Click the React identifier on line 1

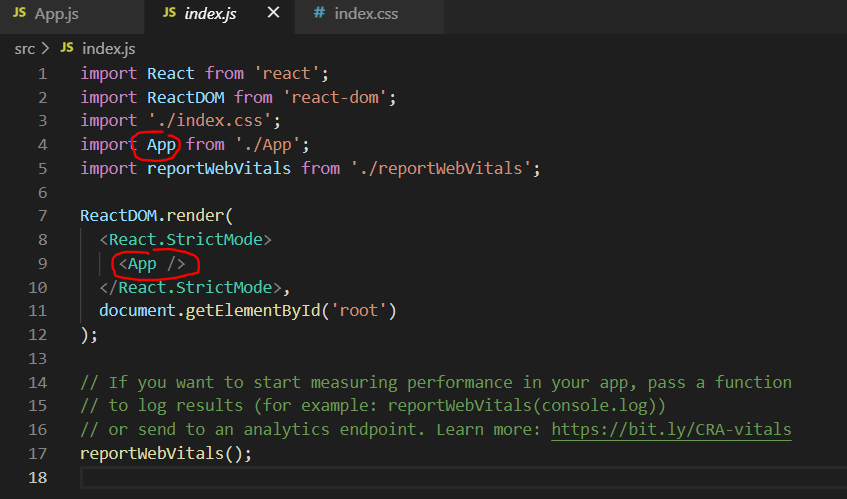pyautogui.click(x=171, y=73)
